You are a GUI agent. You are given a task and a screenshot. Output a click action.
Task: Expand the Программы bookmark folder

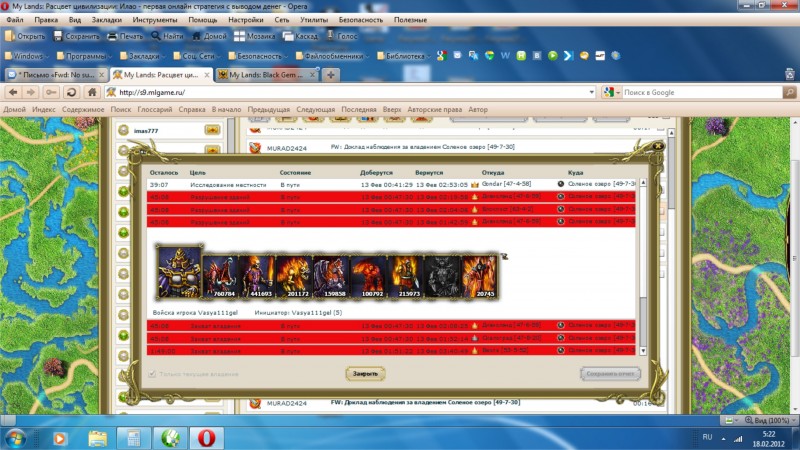click(x=84, y=56)
